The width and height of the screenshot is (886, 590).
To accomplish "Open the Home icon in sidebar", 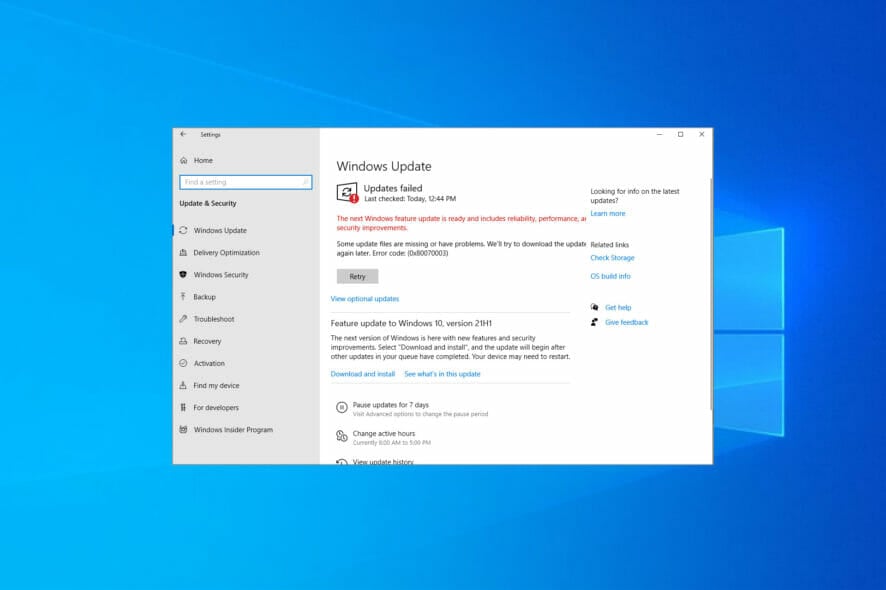I will tap(184, 160).
